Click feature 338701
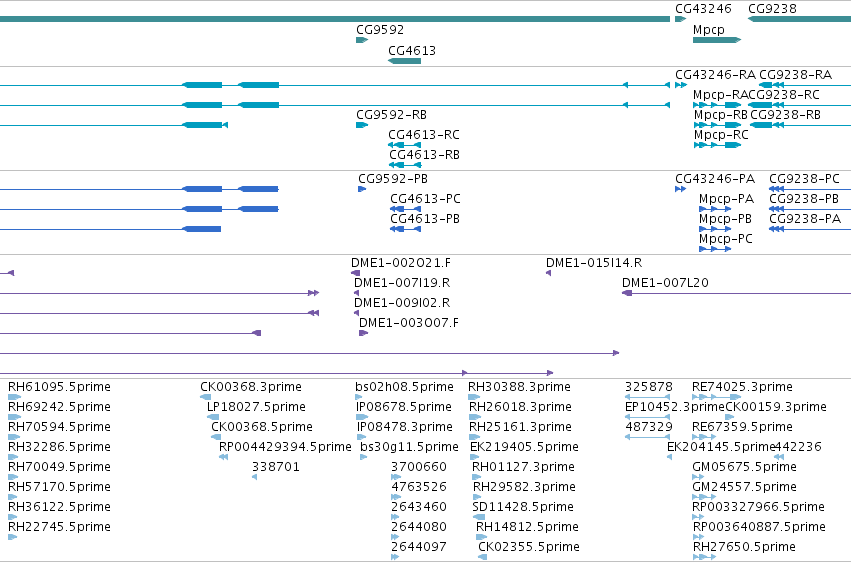Viewport: 851px width, 562px height. pos(255,477)
